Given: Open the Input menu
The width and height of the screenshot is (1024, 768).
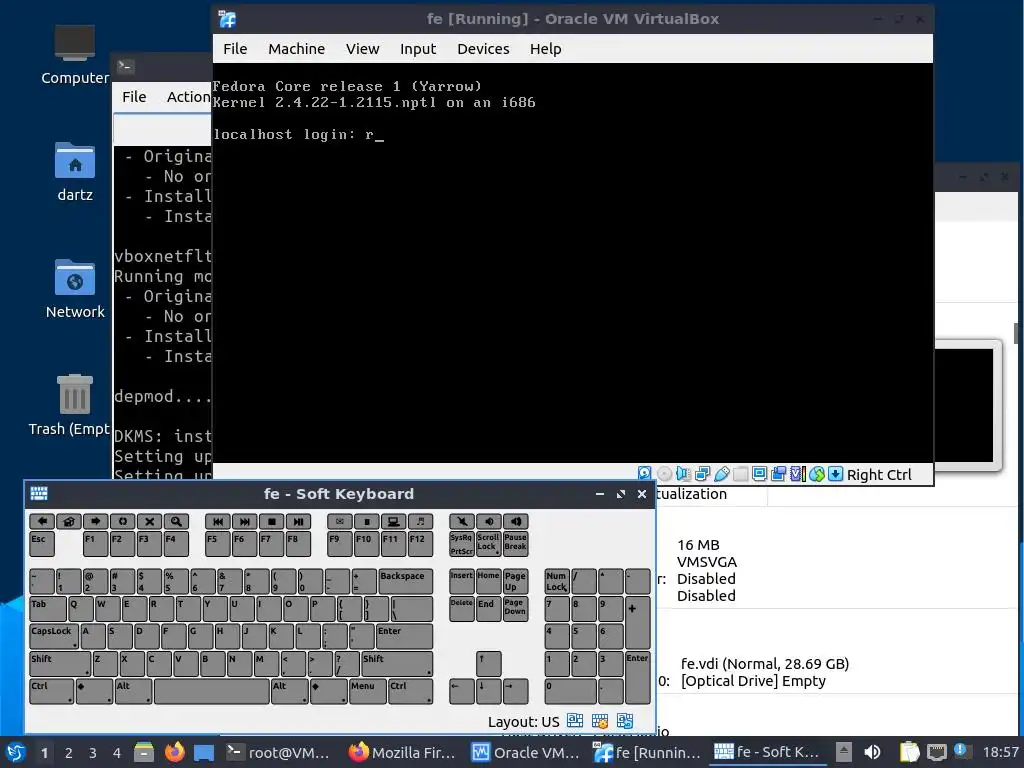Looking at the screenshot, I should (x=418, y=49).
